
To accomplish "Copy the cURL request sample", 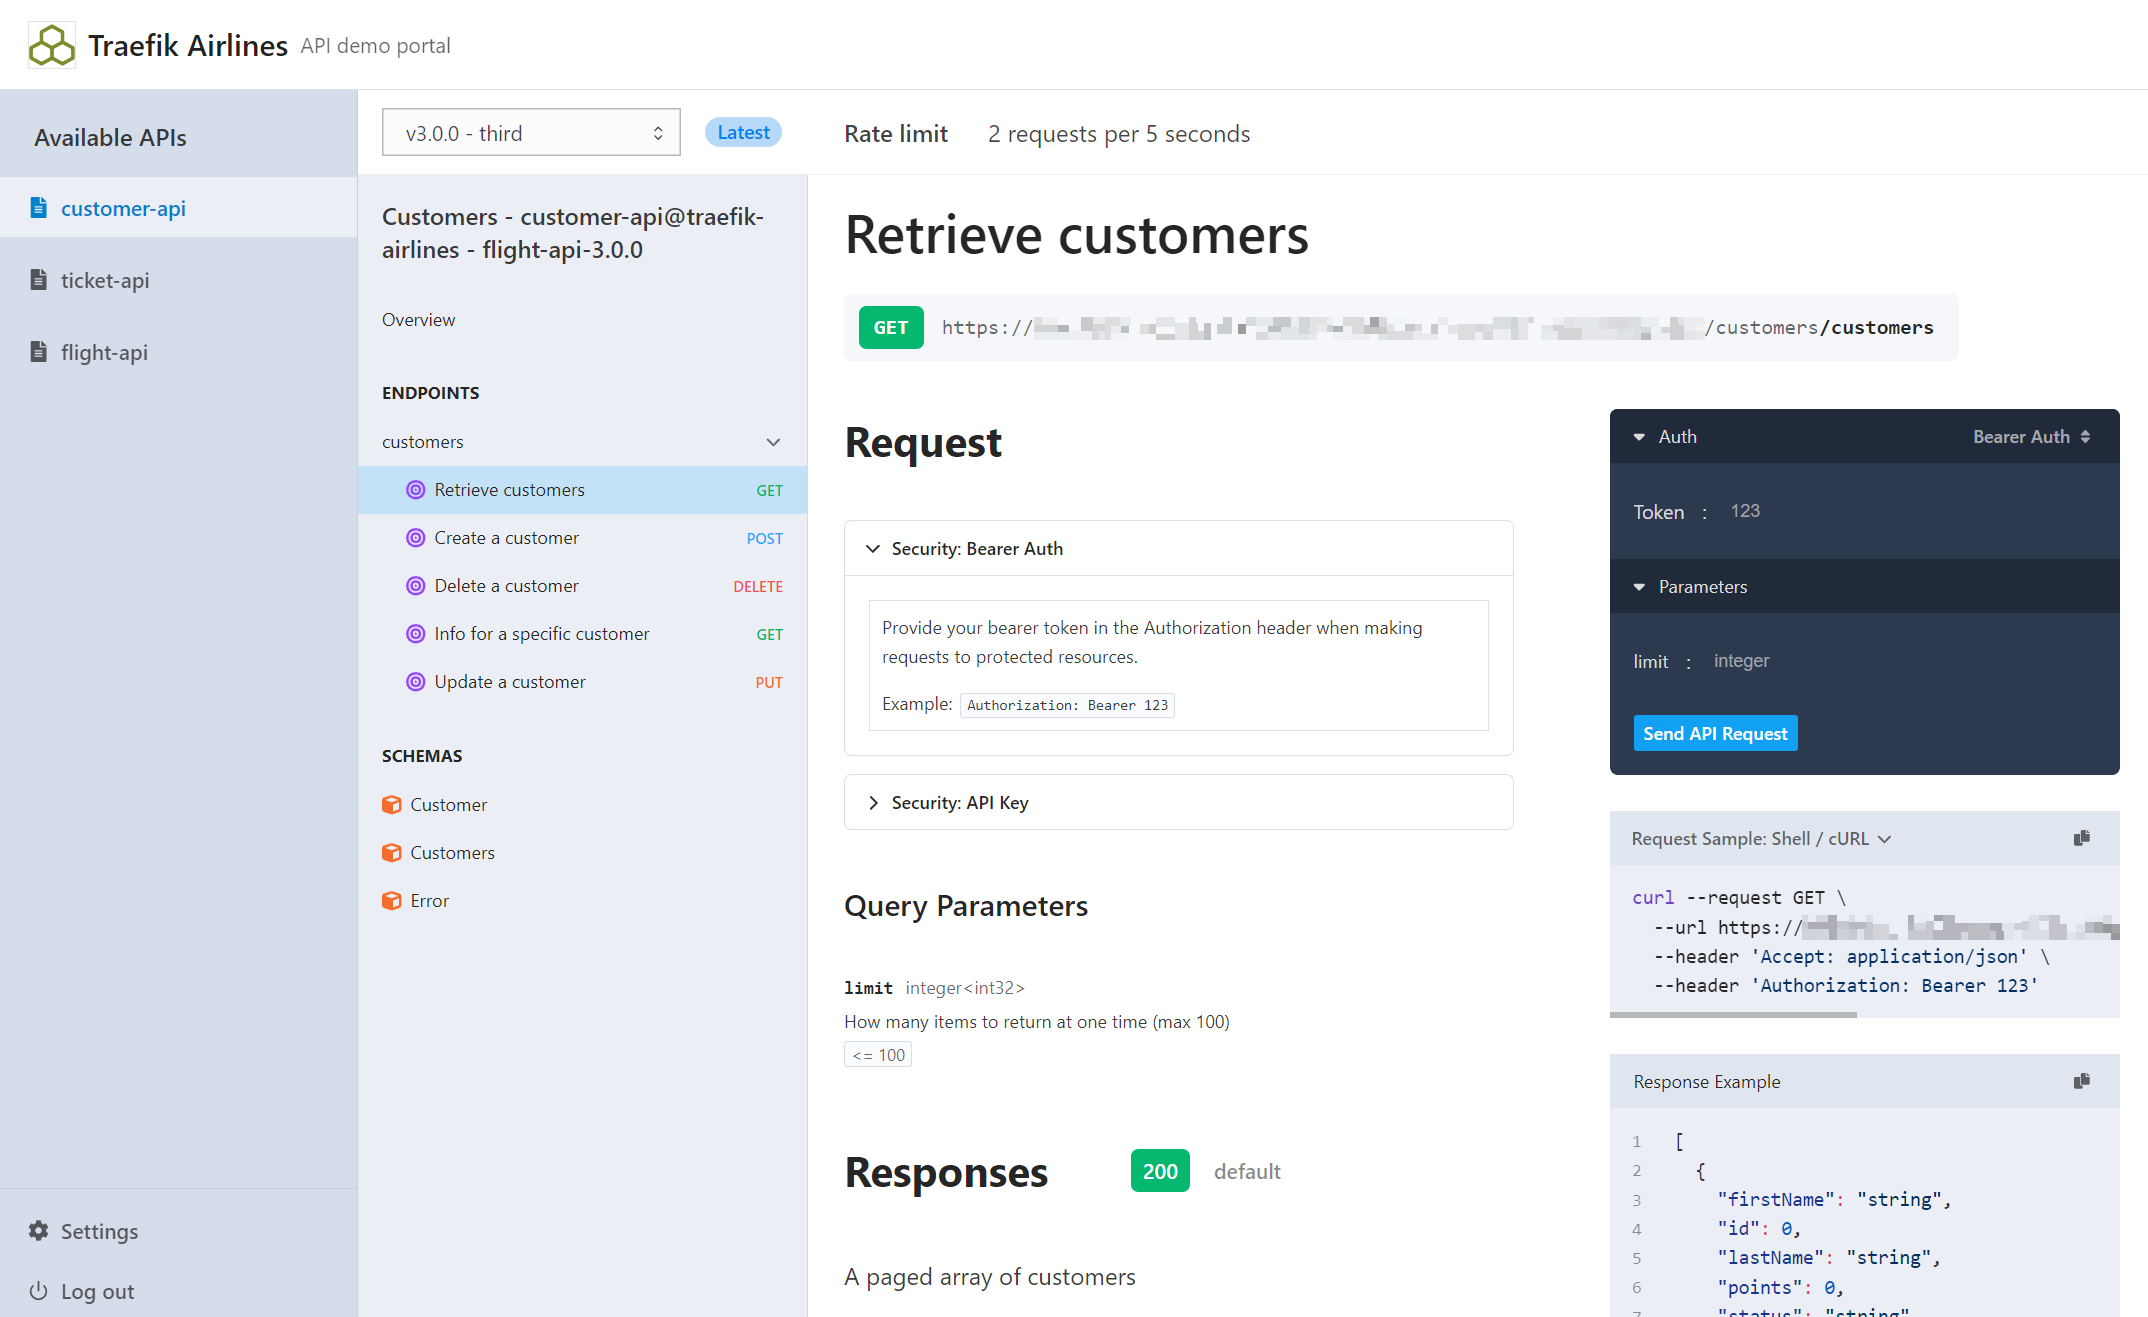I will tap(2081, 838).
